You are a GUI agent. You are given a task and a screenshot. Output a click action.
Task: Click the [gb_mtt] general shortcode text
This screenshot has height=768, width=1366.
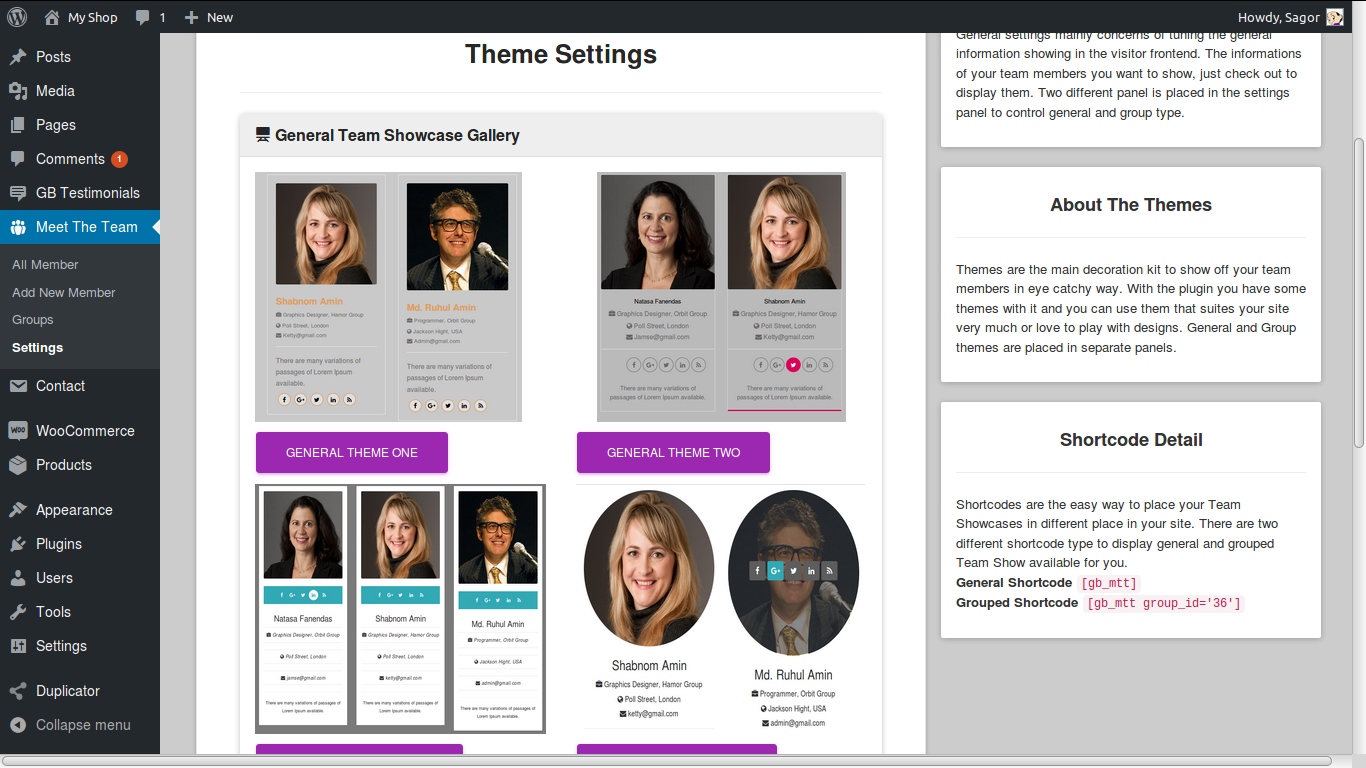pyautogui.click(x=1109, y=583)
